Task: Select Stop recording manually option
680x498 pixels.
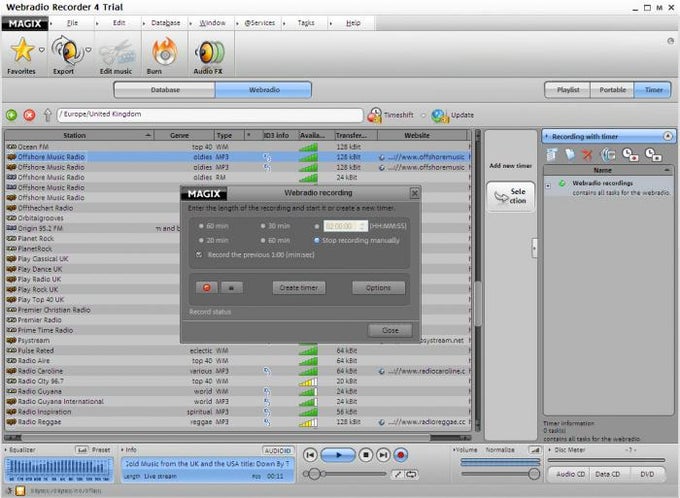Action: pos(317,240)
